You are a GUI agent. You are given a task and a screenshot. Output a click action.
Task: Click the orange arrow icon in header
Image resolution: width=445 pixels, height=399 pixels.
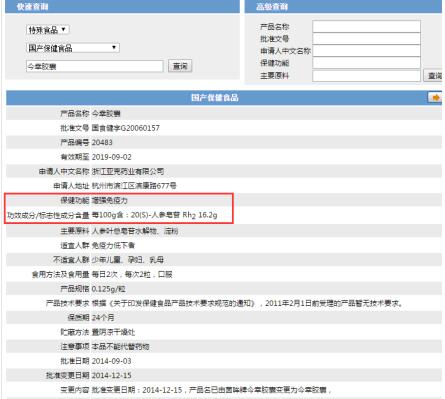point(435,97)
